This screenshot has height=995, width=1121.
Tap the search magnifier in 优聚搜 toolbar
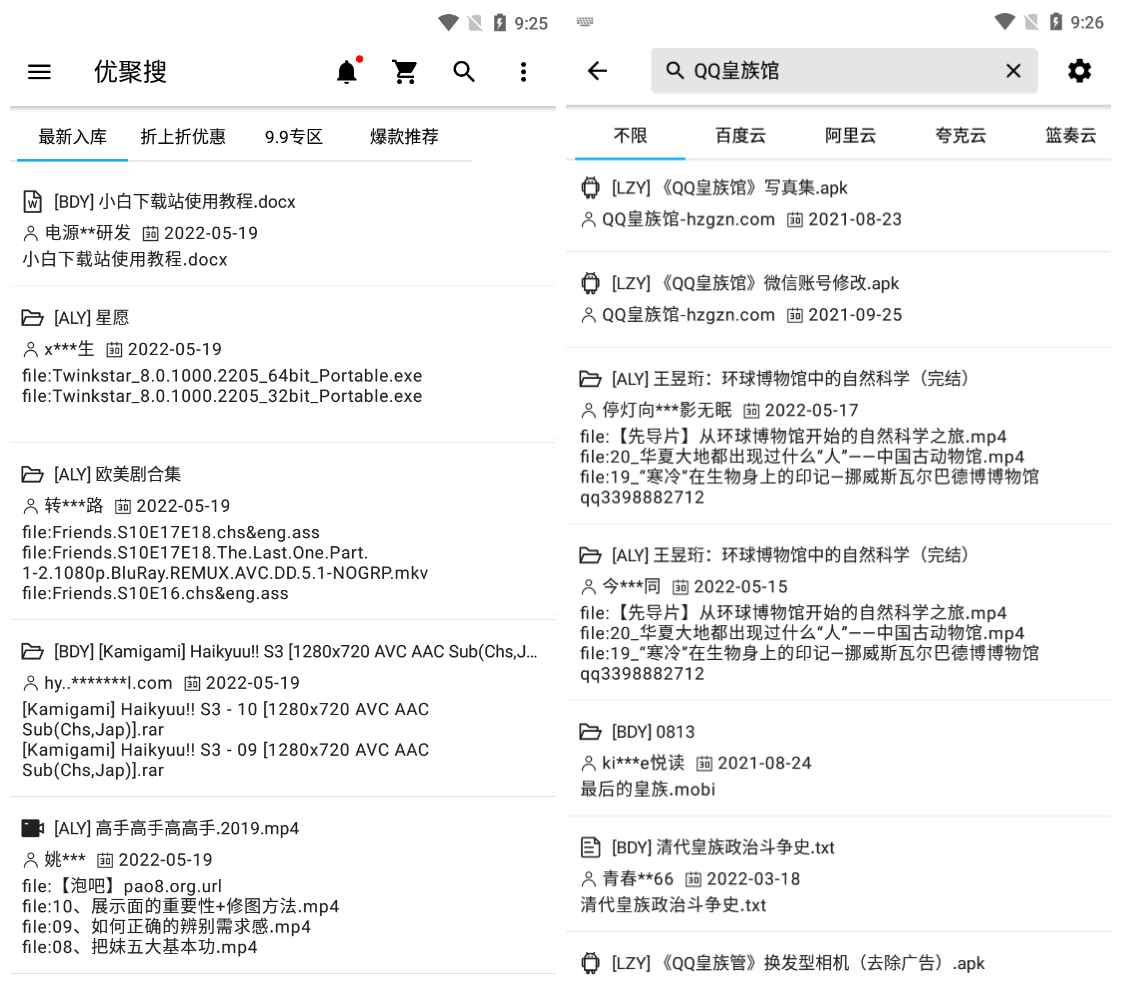click(x=464, y=71)
